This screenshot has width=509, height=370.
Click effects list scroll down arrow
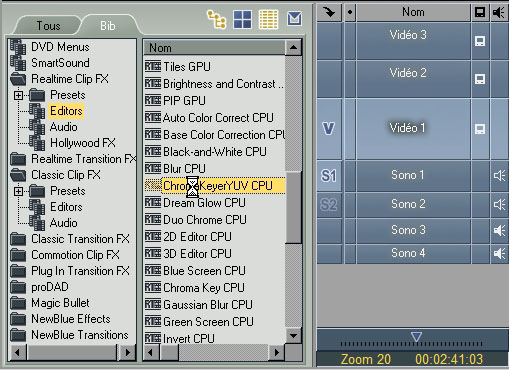[294, 335]
